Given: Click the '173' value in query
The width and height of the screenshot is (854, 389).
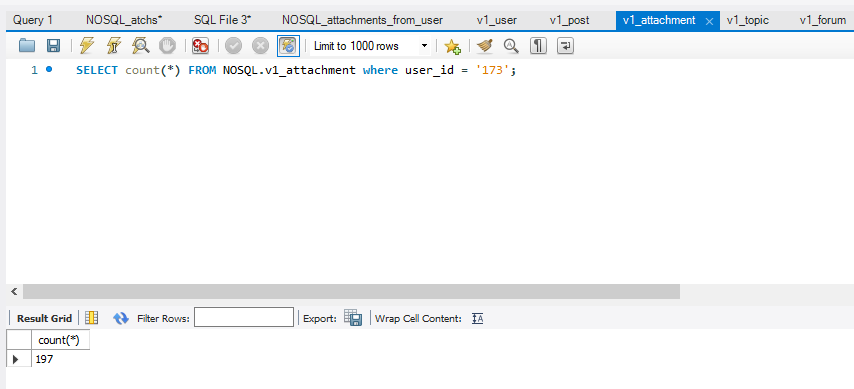Looking at the screenshot, I should (492, 70).
